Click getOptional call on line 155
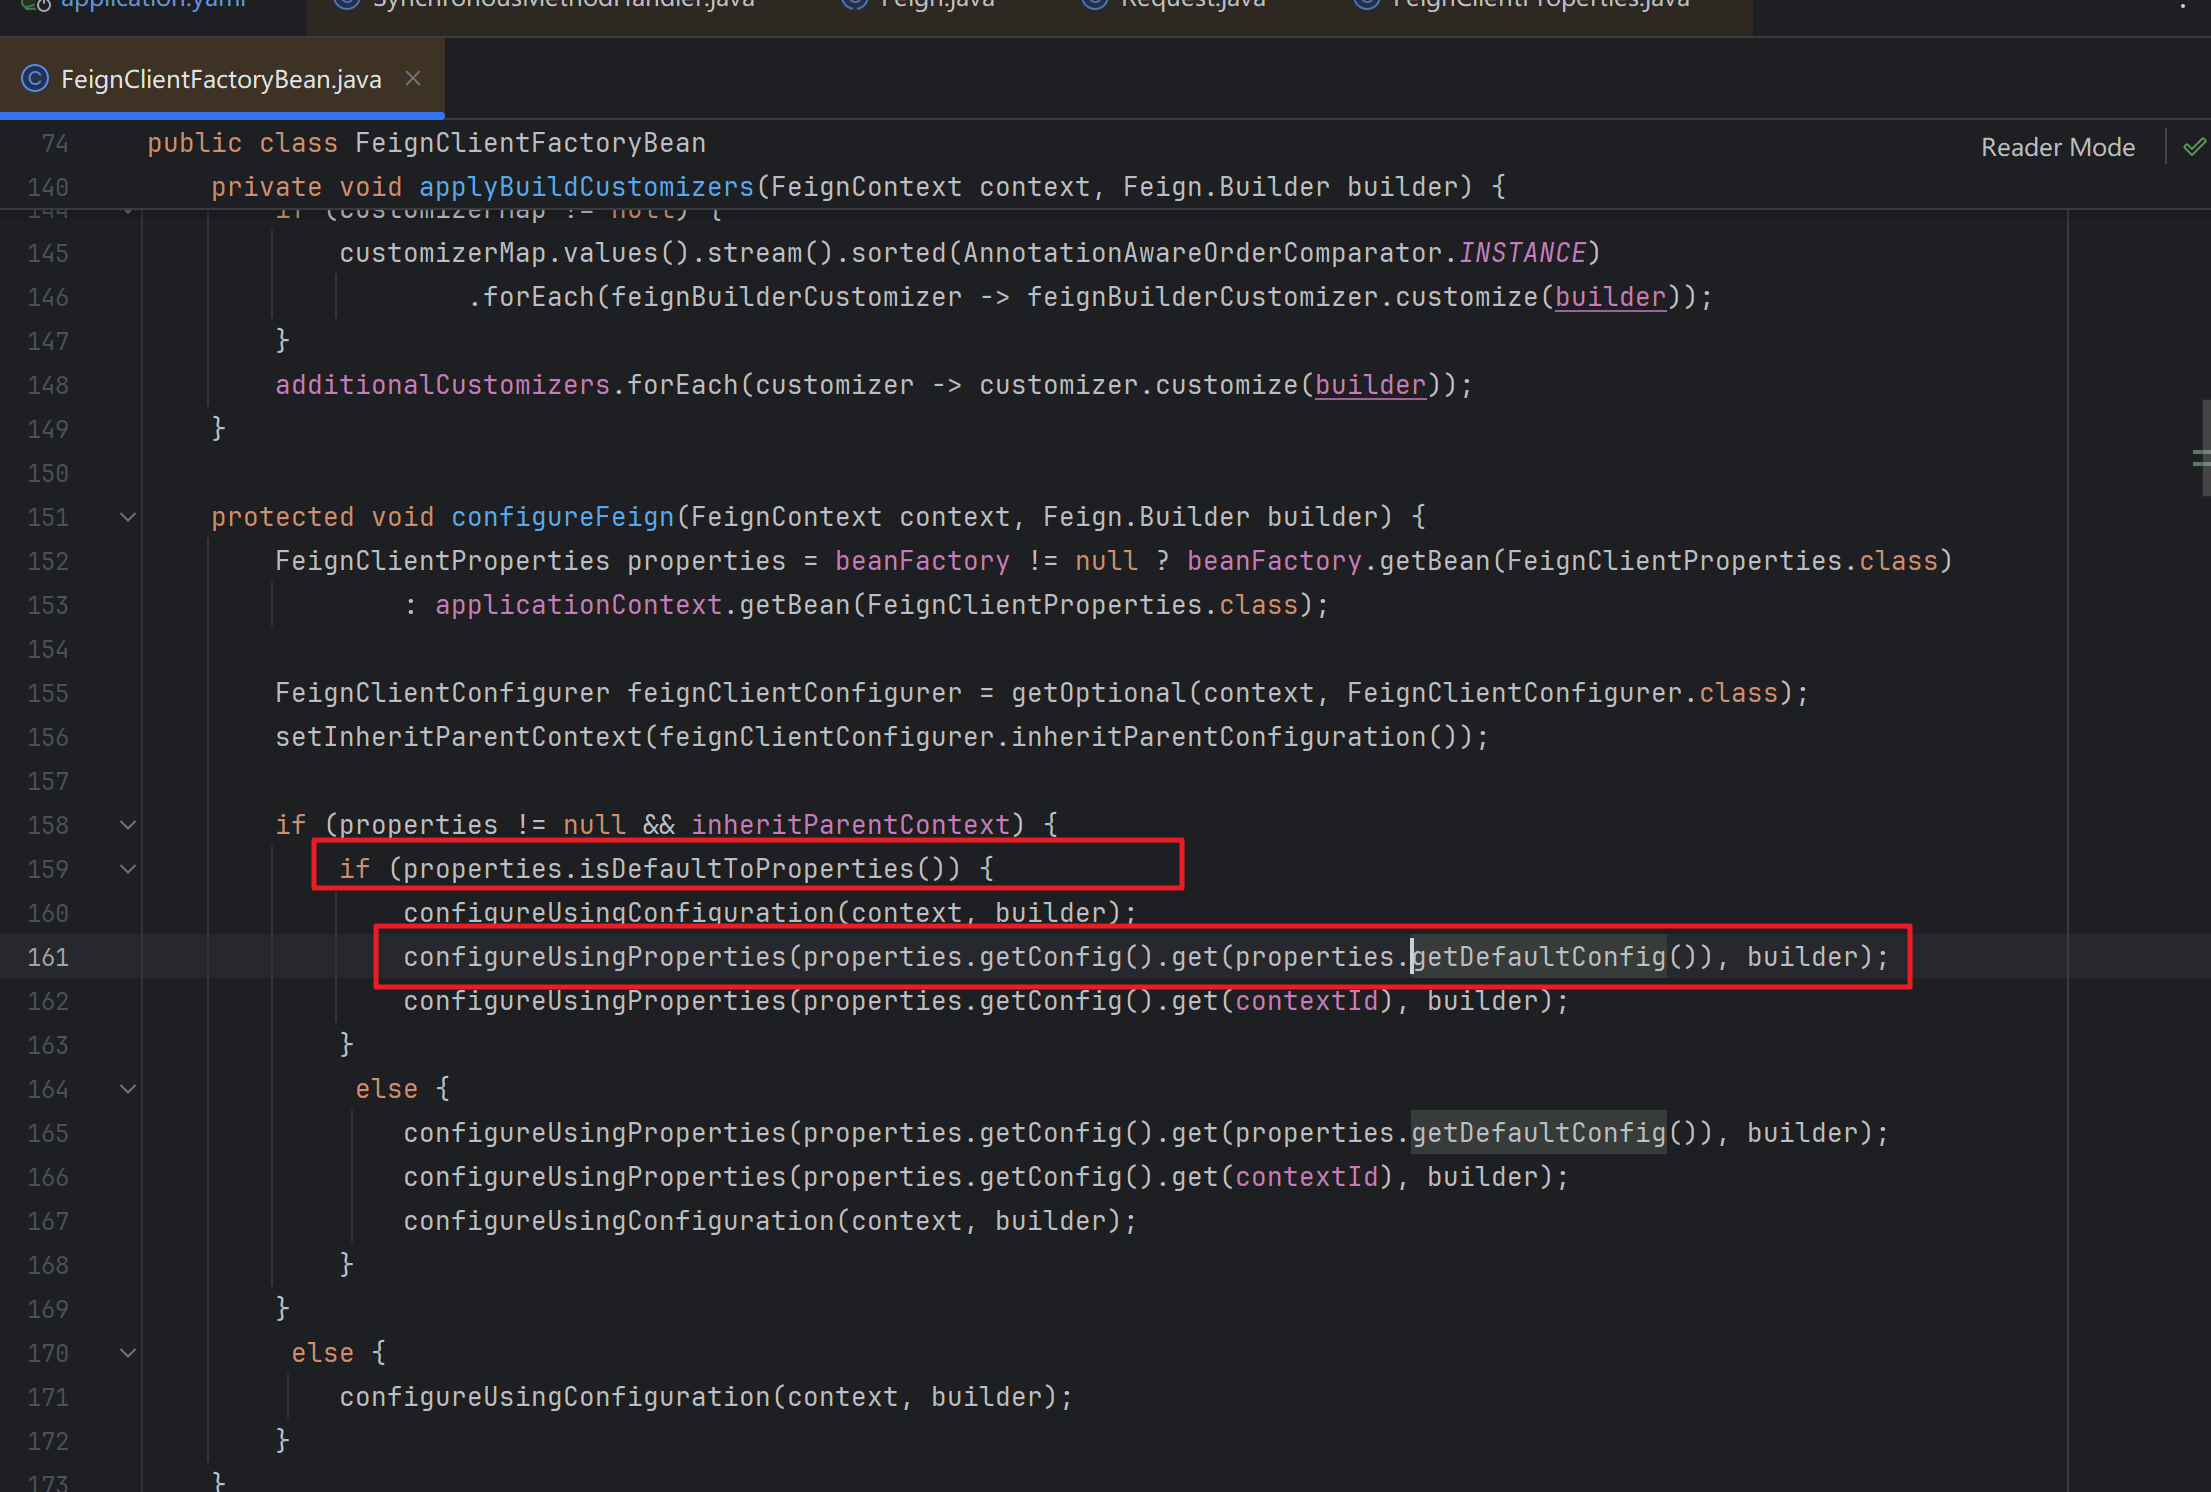Screen dimensions: 2211x1492 coord(1099,693)
